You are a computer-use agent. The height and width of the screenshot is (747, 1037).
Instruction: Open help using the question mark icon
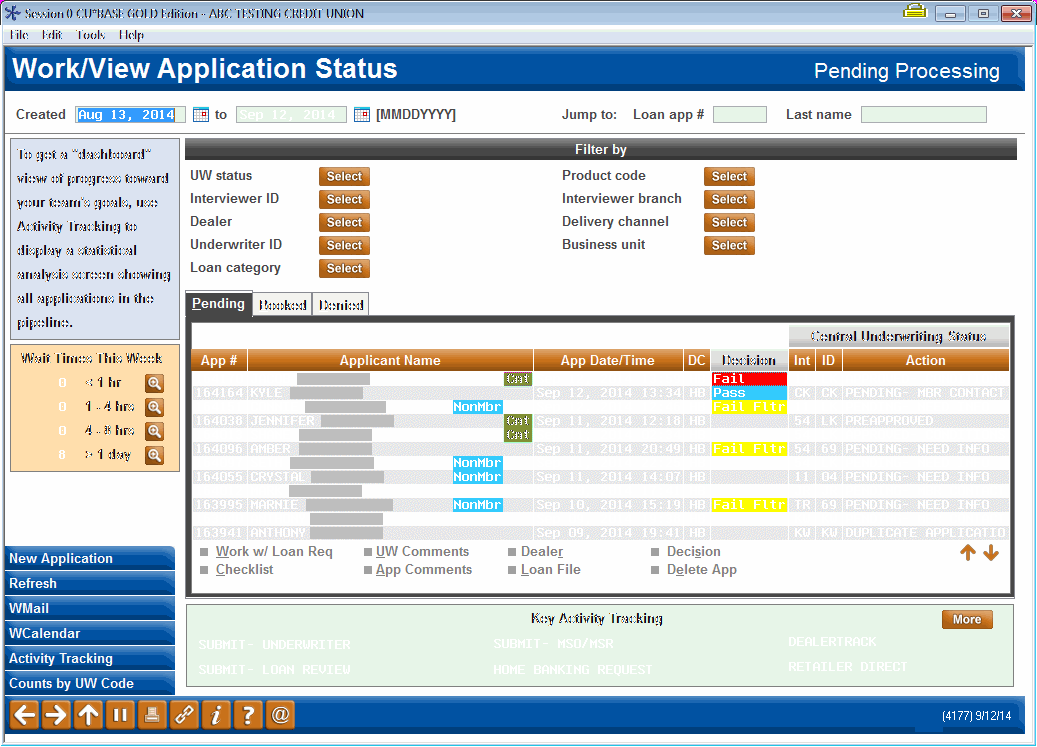pos(248,714)
